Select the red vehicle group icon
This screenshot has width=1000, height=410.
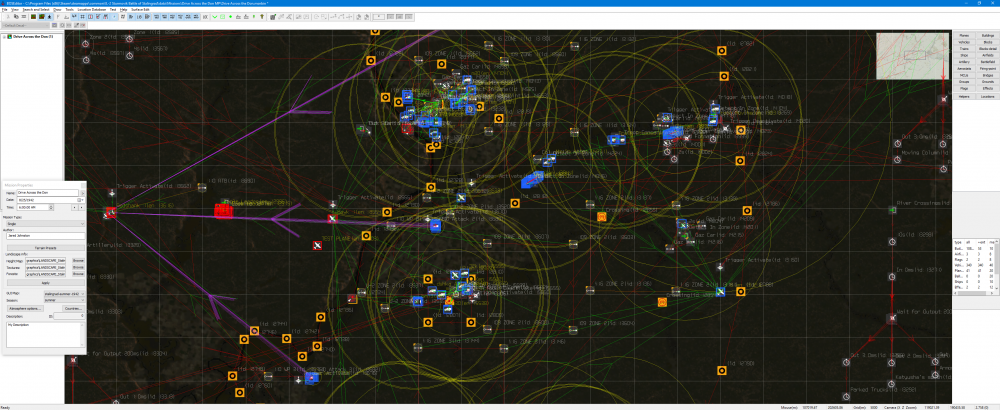[223, 210]
